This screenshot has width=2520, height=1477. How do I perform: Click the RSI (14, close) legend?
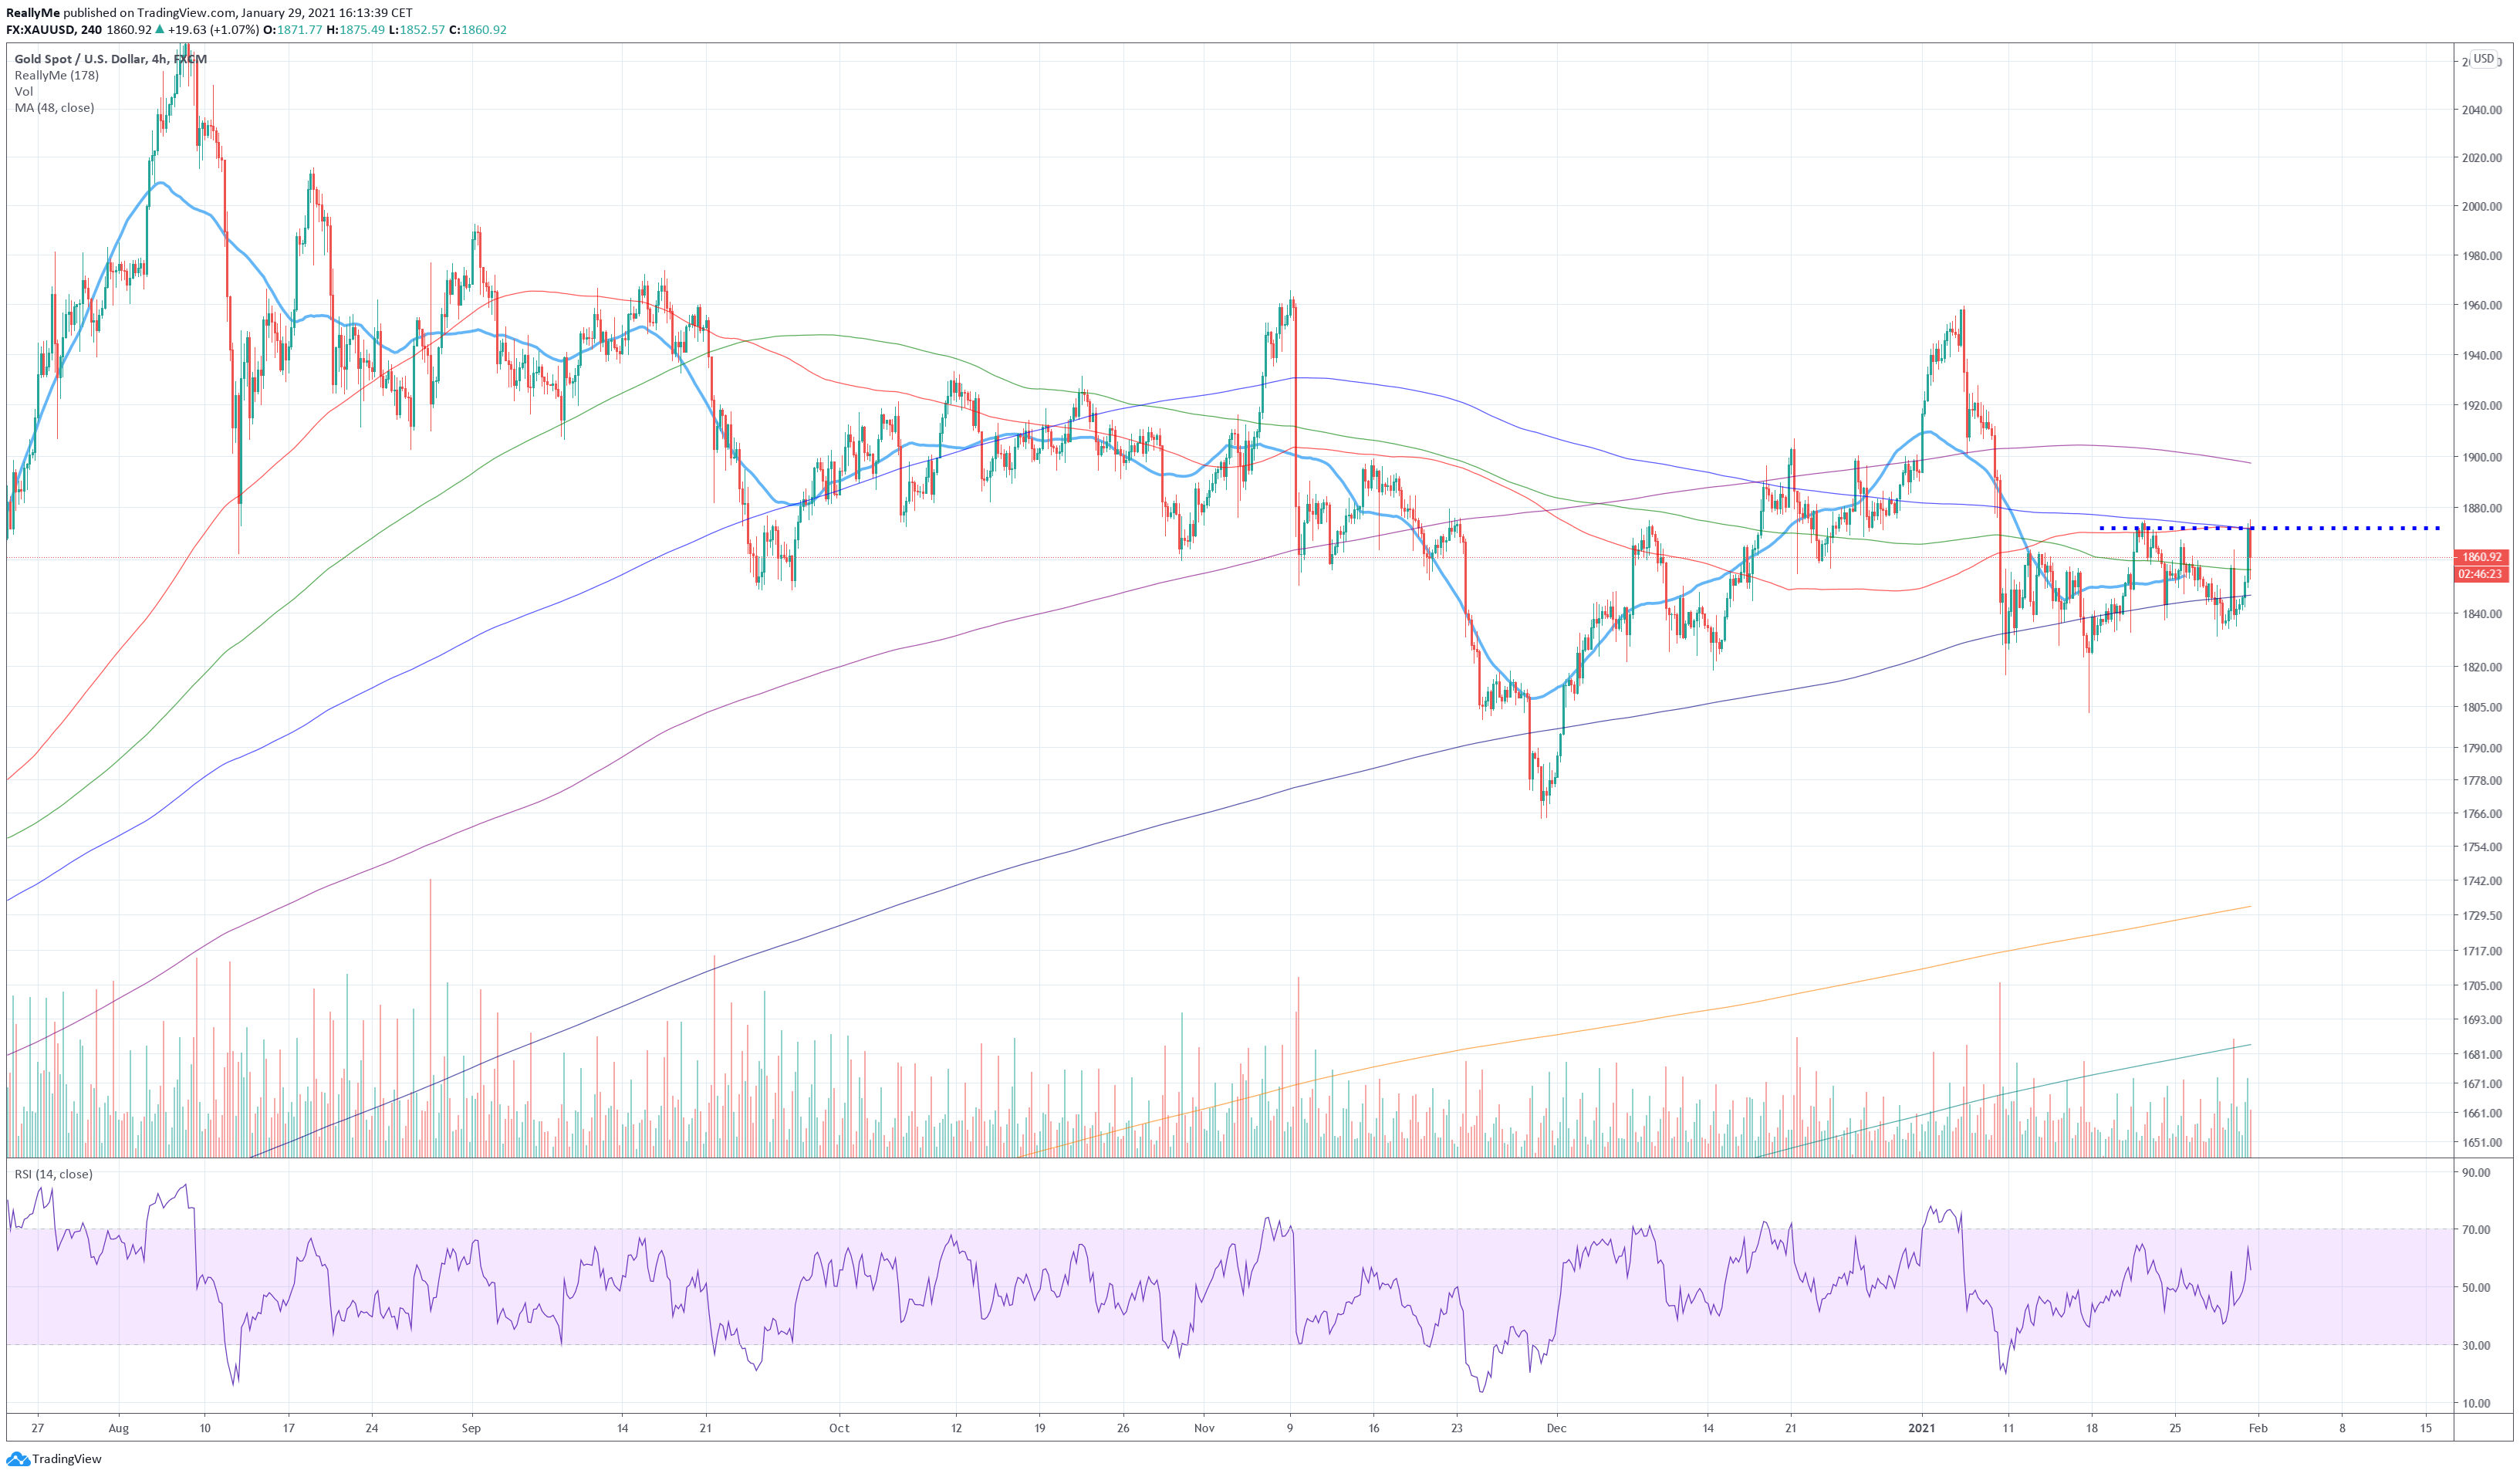click(x=53, y=1174)
